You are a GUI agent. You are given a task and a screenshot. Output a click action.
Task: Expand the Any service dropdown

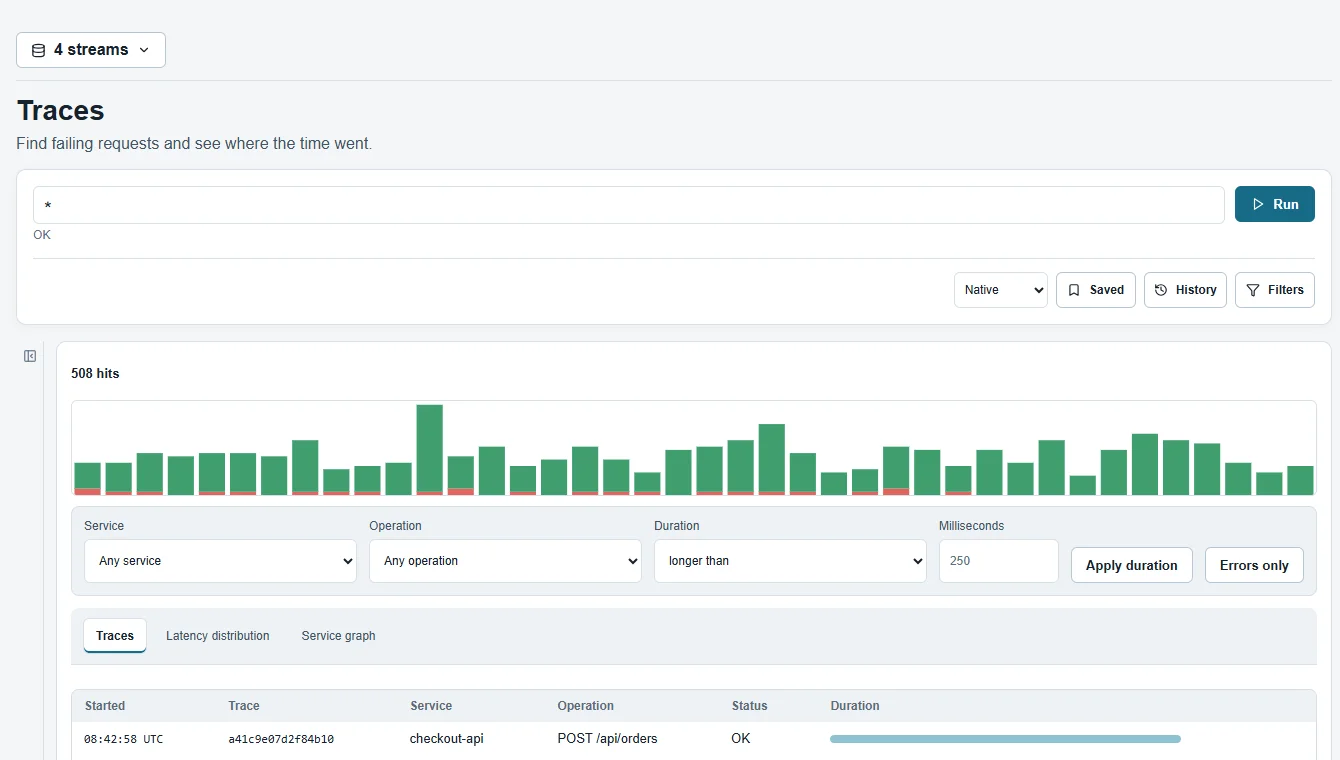pyautogui.click(x=220, y=561)
